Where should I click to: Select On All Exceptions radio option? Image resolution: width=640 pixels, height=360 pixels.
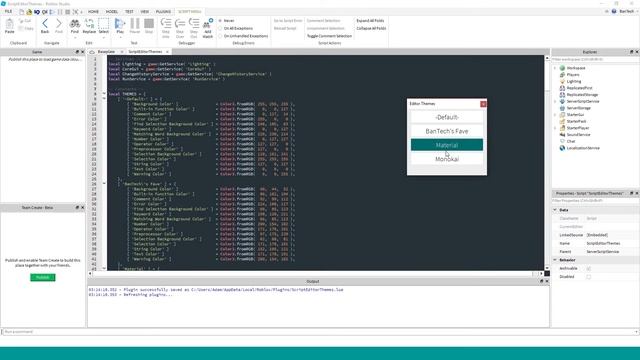tap(220, 28)
